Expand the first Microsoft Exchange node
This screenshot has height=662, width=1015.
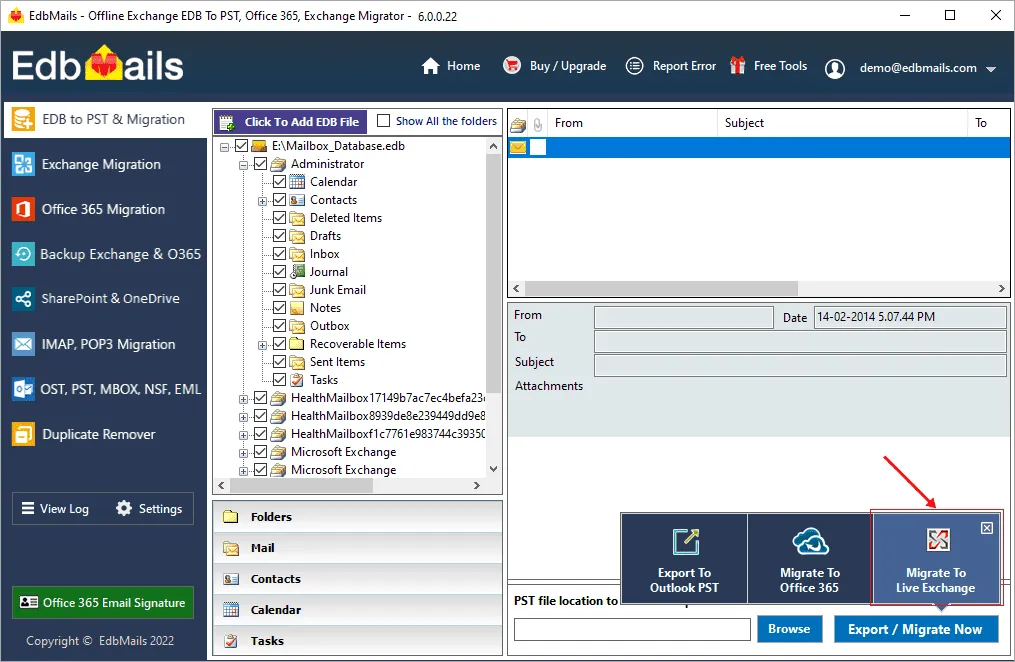pos(243,453)
